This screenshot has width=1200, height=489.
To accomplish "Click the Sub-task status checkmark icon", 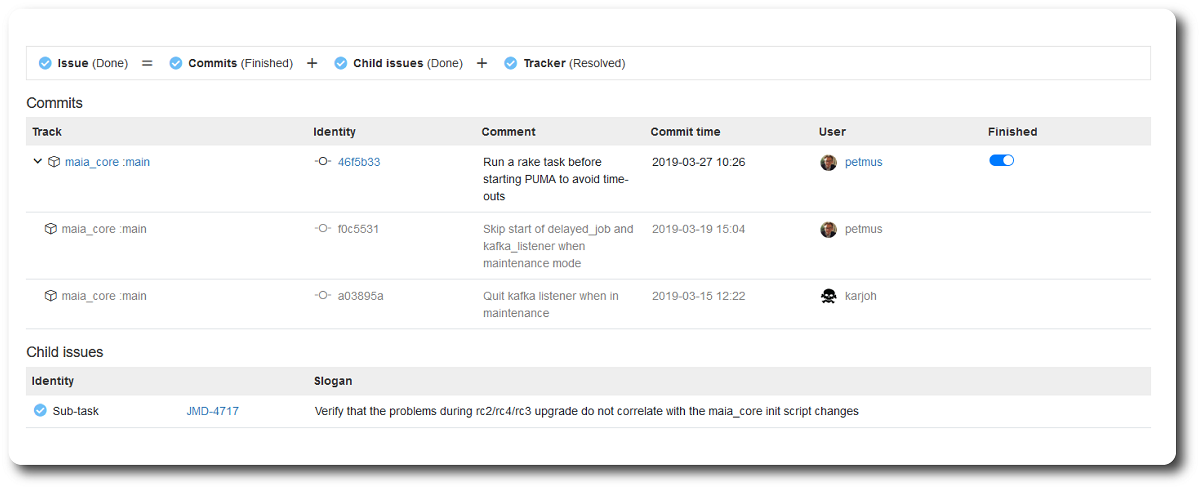I will tap(40, 410).
